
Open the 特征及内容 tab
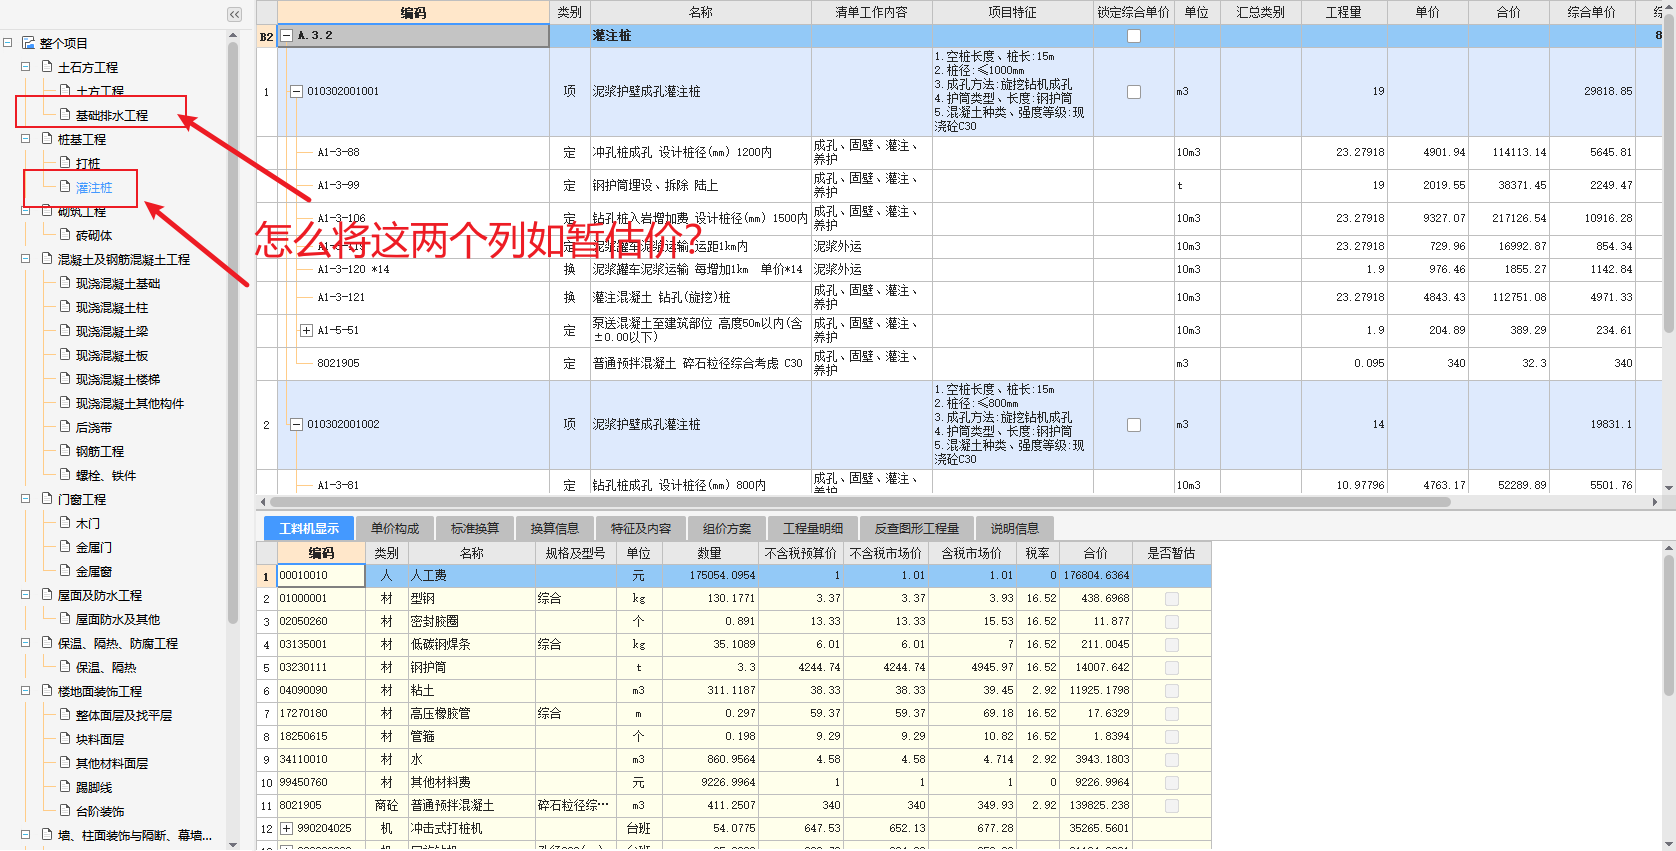coord(641,529)
